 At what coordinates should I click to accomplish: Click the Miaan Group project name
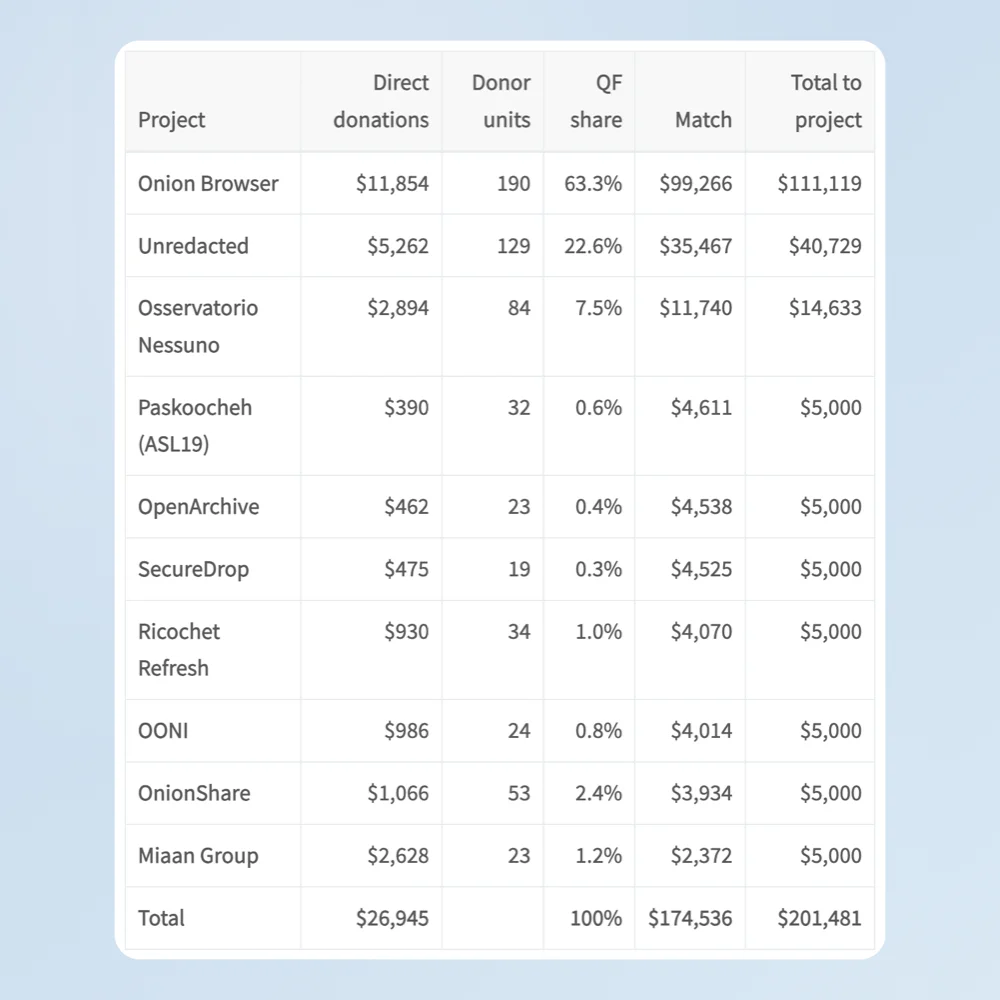(198, 856)
